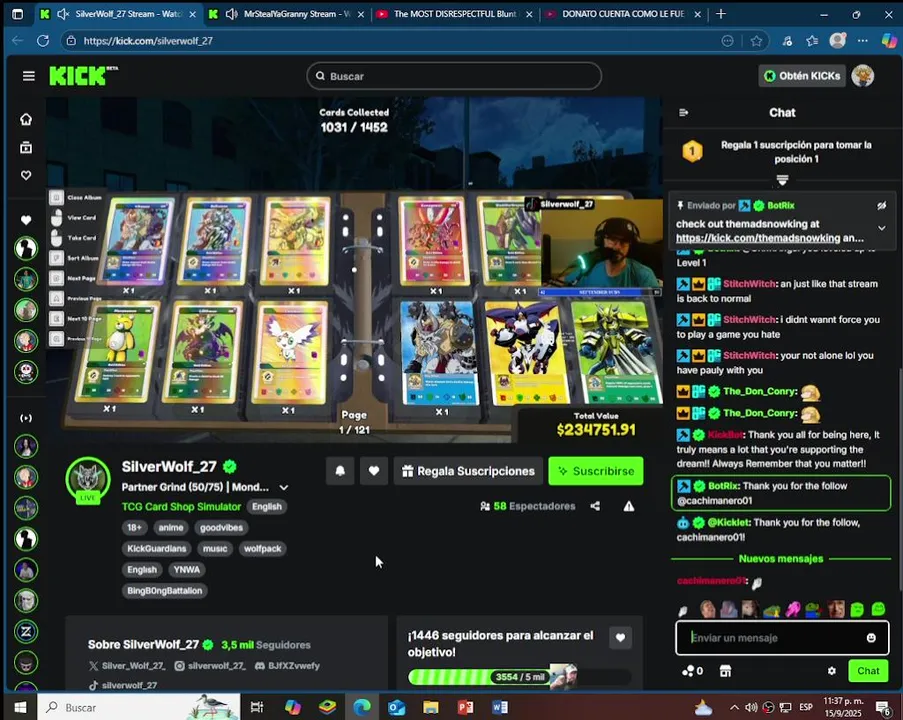Open Outlook from taskbar
This screenshot has height=720, width=903.
pos(396,707)
